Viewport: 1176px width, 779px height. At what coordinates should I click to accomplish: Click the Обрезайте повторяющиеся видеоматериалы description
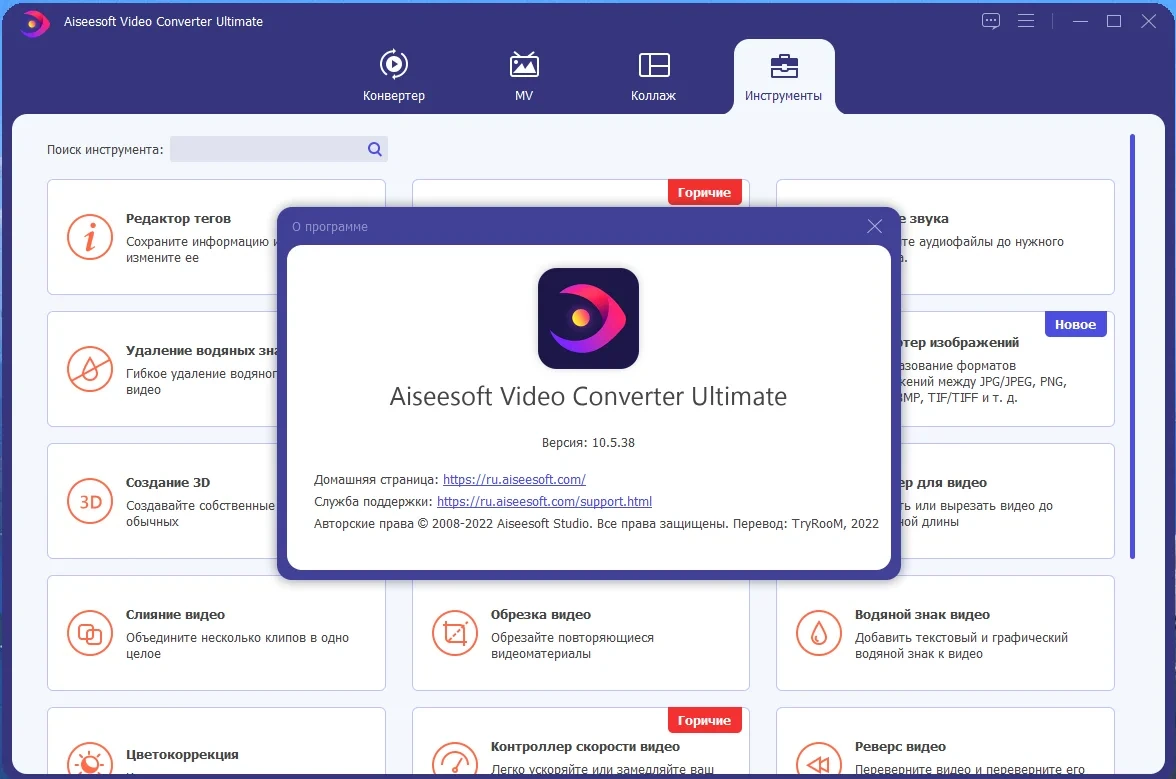click(572, 646)
